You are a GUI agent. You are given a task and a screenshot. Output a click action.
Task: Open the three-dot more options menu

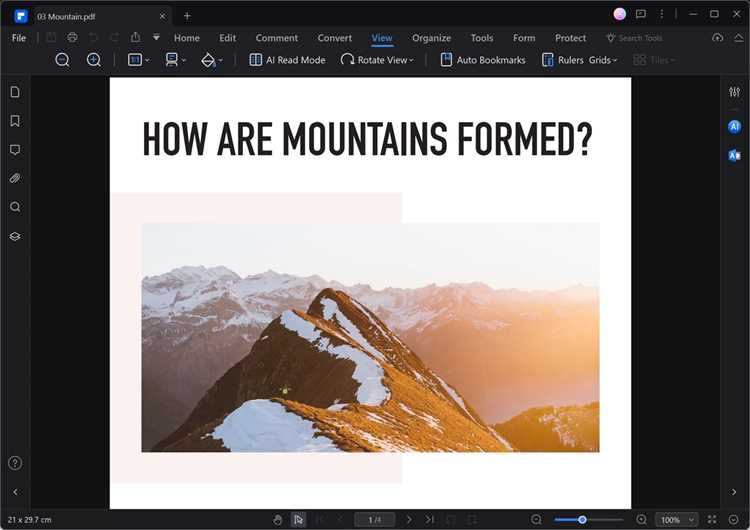click(662, 14)
